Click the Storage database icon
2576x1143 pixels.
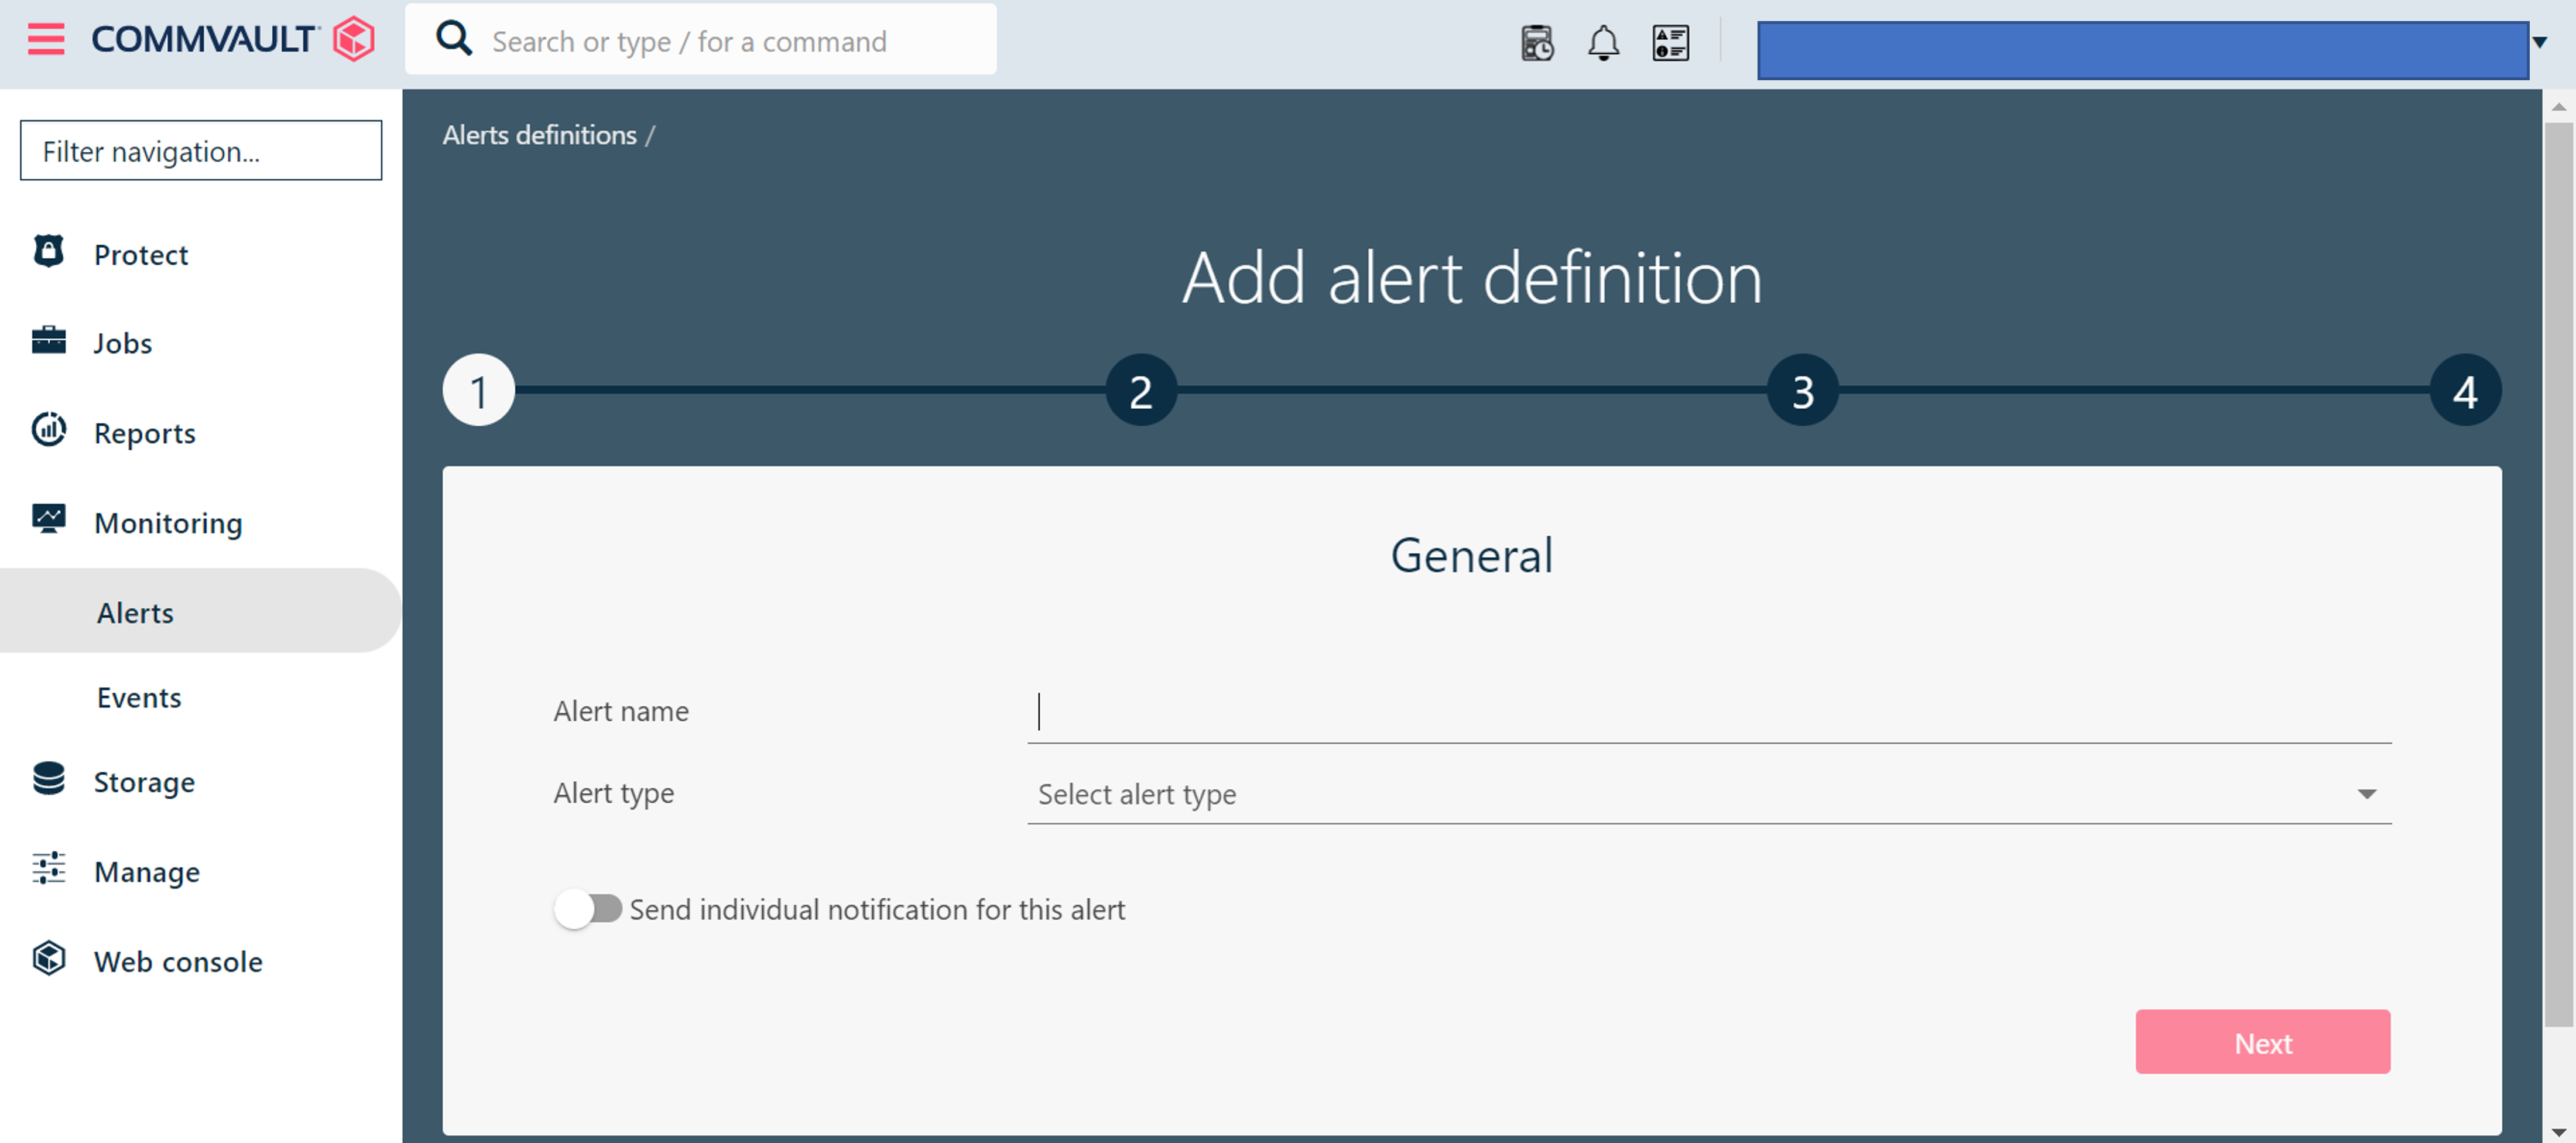pos(48,779)
